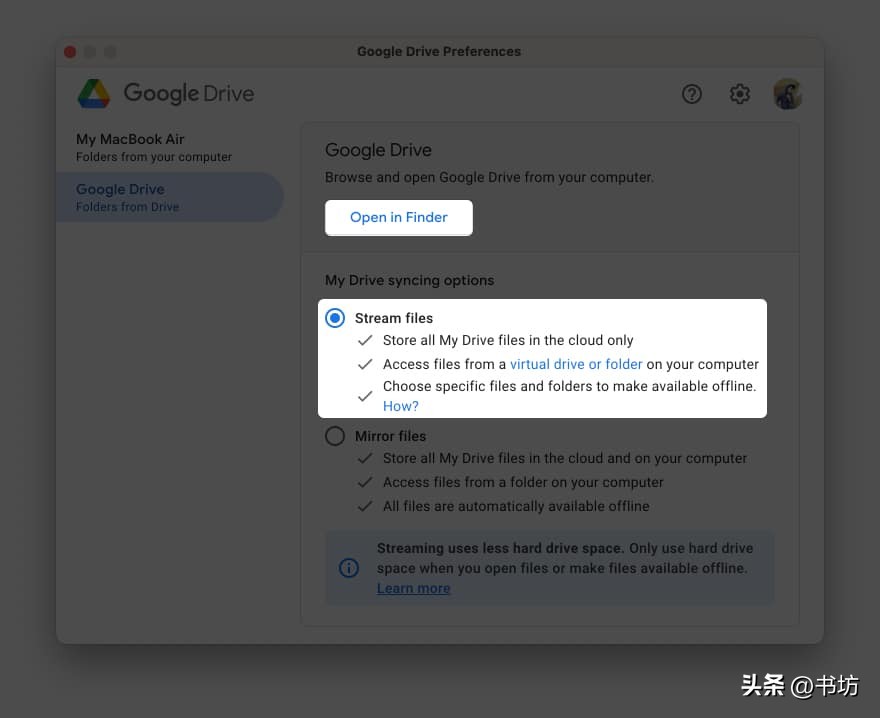Click the Open in Finder button
The height and width of the screenshot is (718, 880).
click(x=398, y=217)
